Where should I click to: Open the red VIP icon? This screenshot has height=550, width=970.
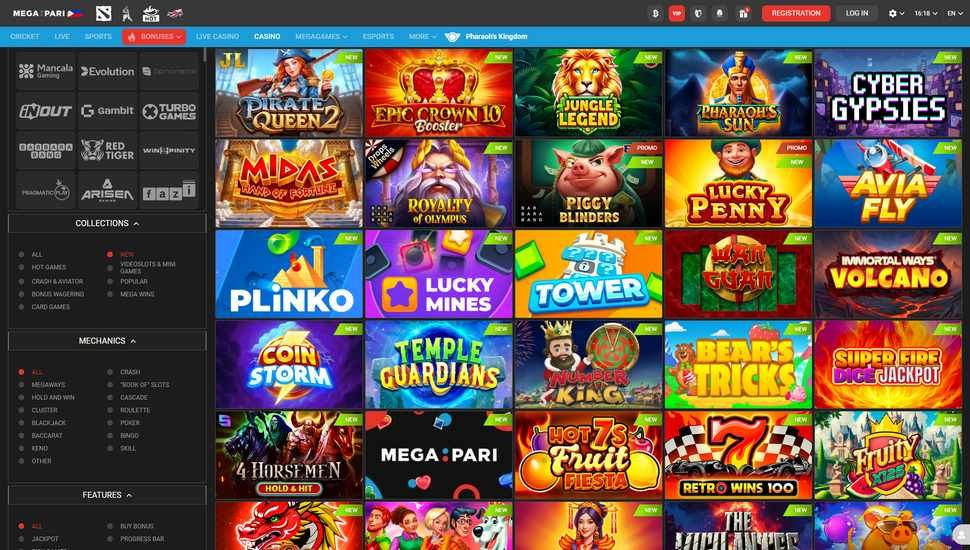(x=677, y=13)
